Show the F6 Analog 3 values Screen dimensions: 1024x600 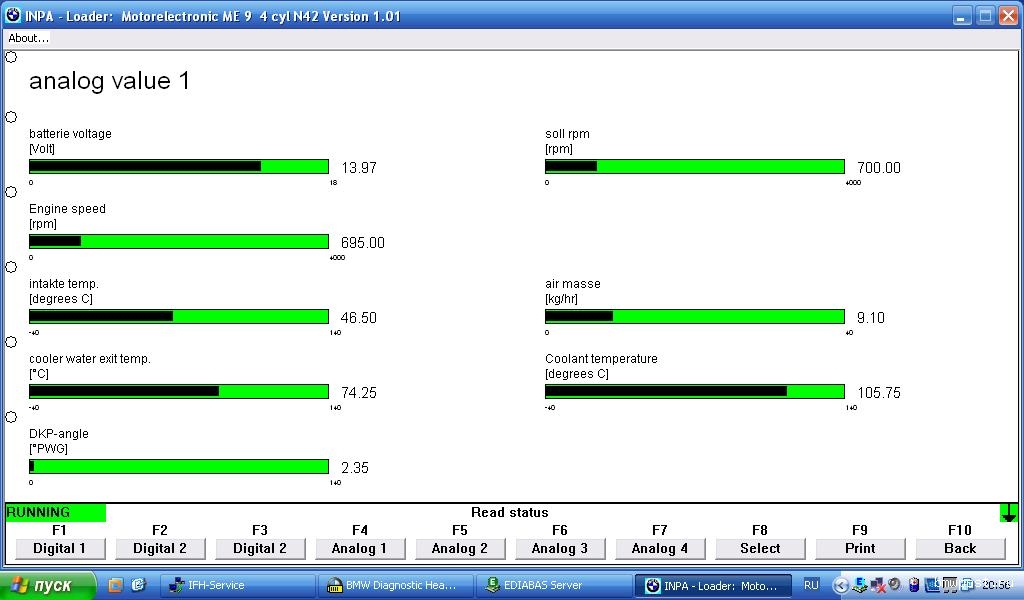pyautogui.click(x=560, y=548)
